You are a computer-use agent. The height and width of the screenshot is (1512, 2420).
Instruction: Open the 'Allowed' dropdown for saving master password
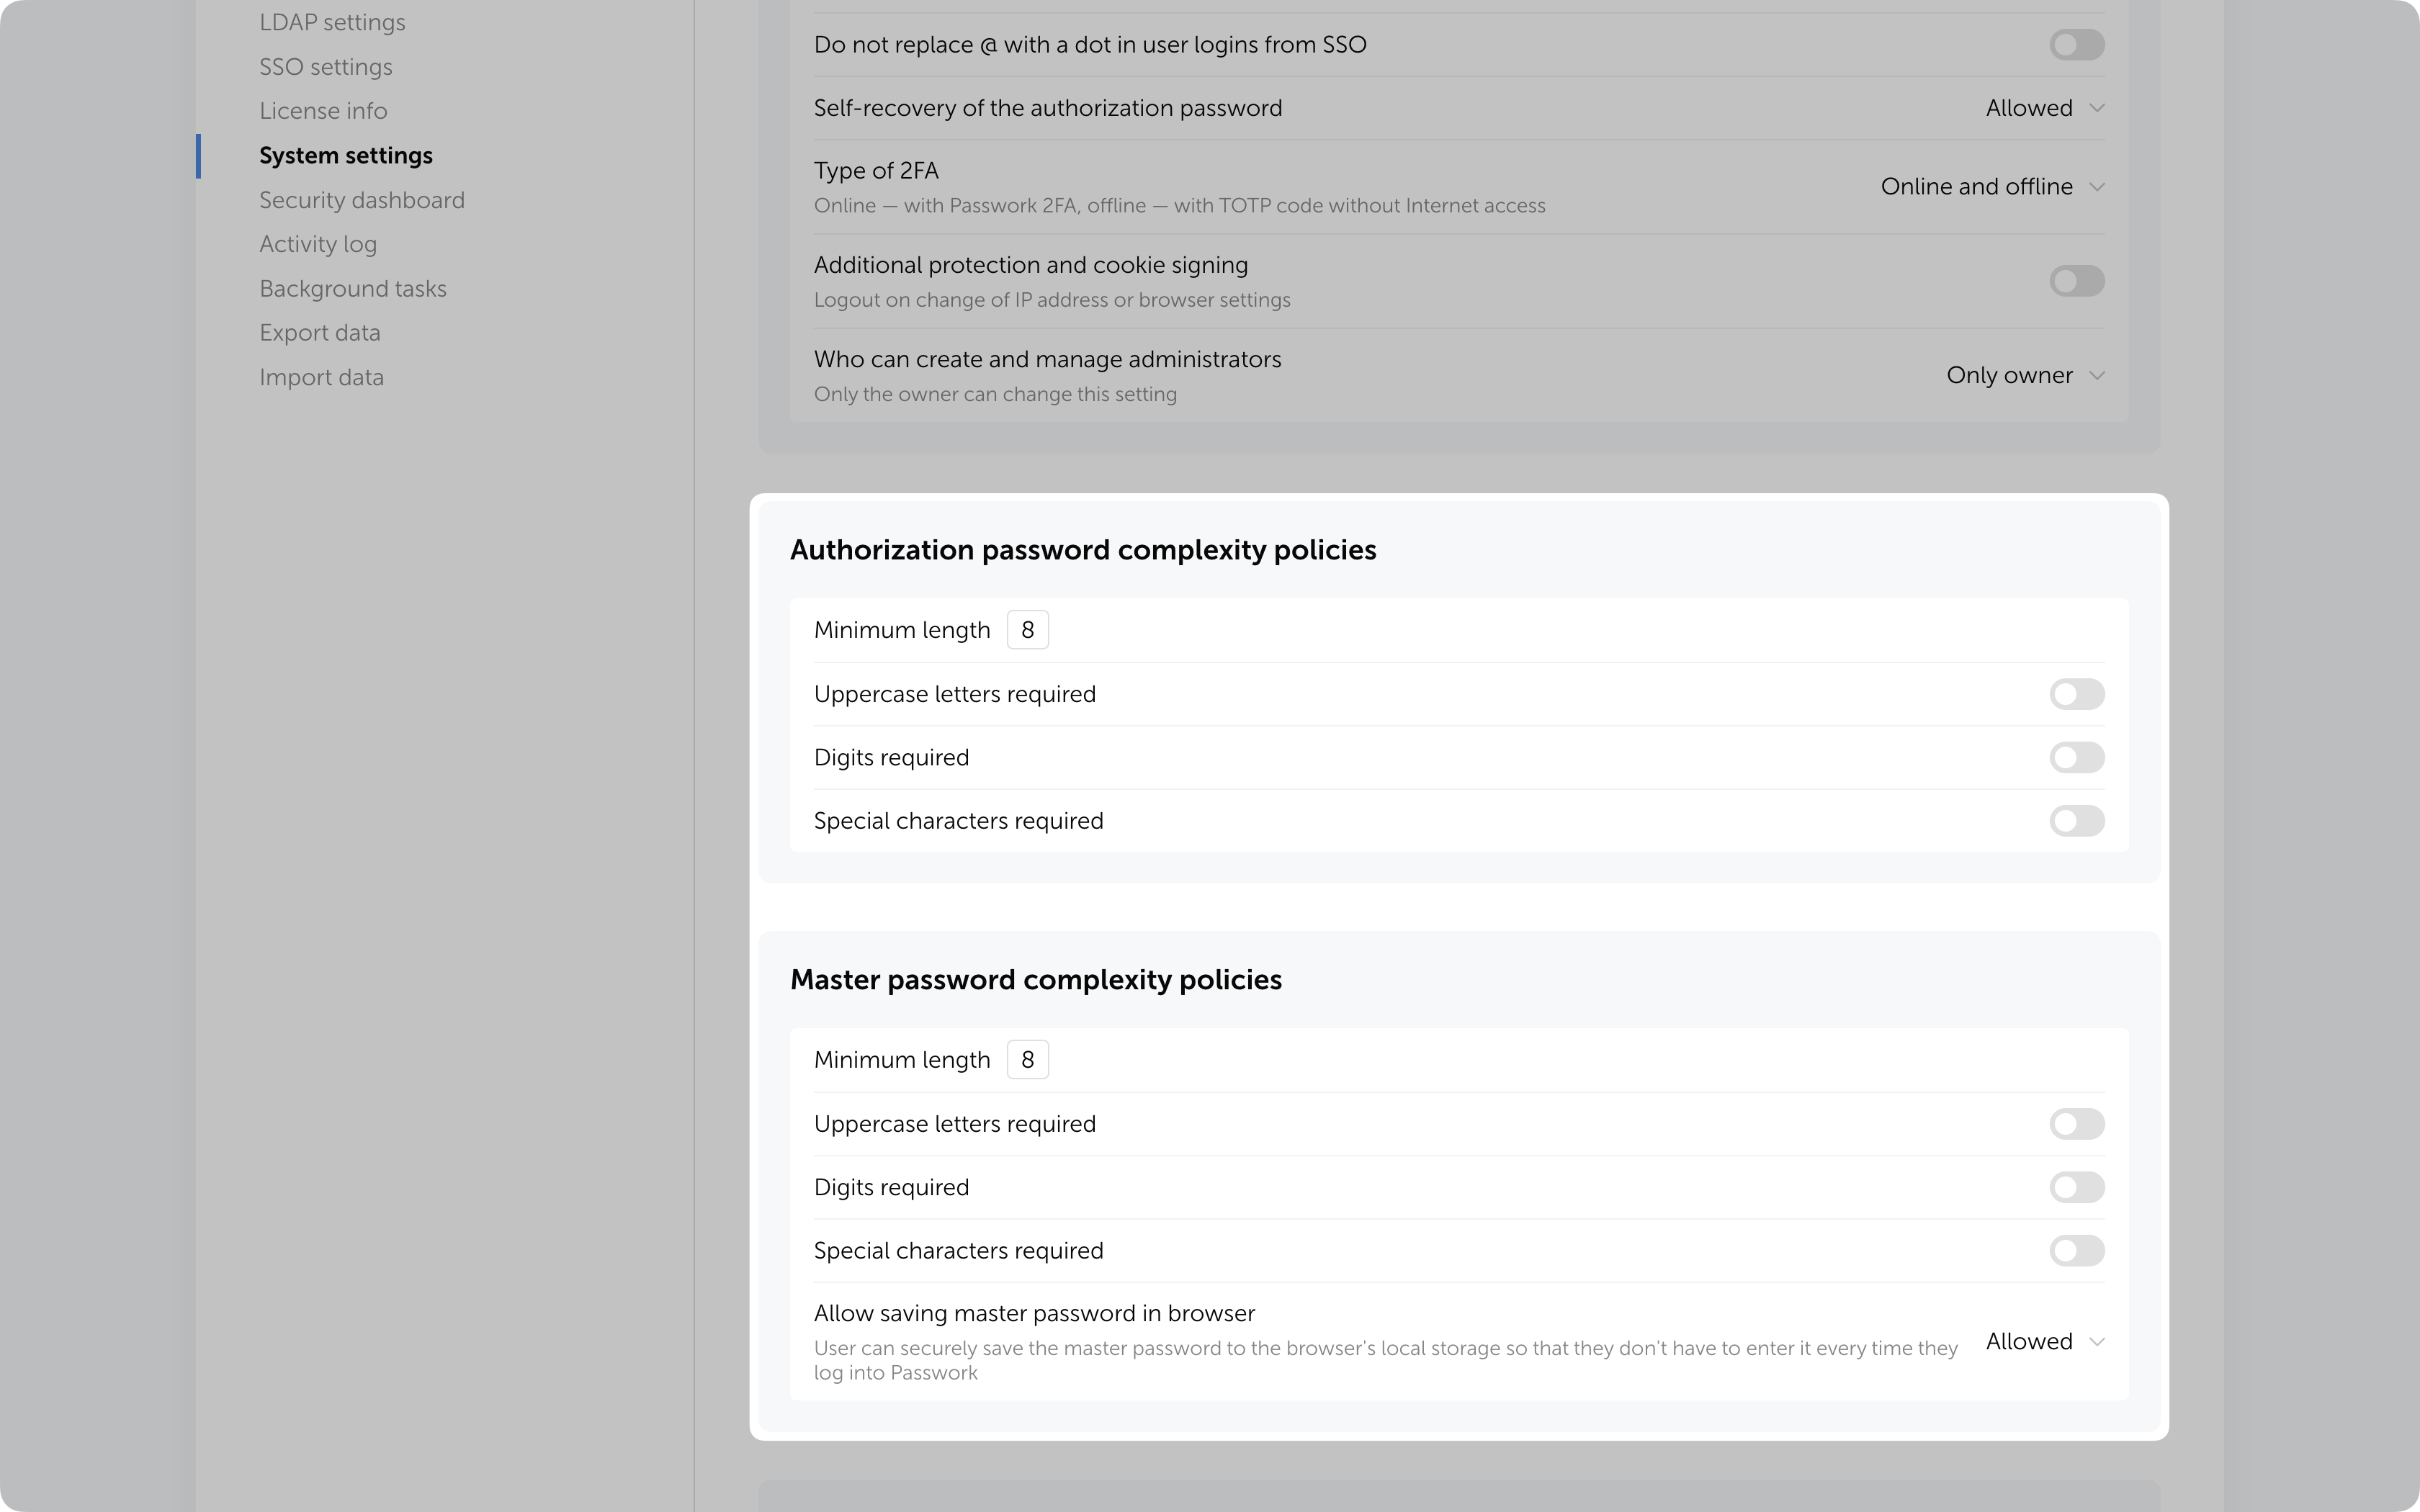pos(2044,1341)
